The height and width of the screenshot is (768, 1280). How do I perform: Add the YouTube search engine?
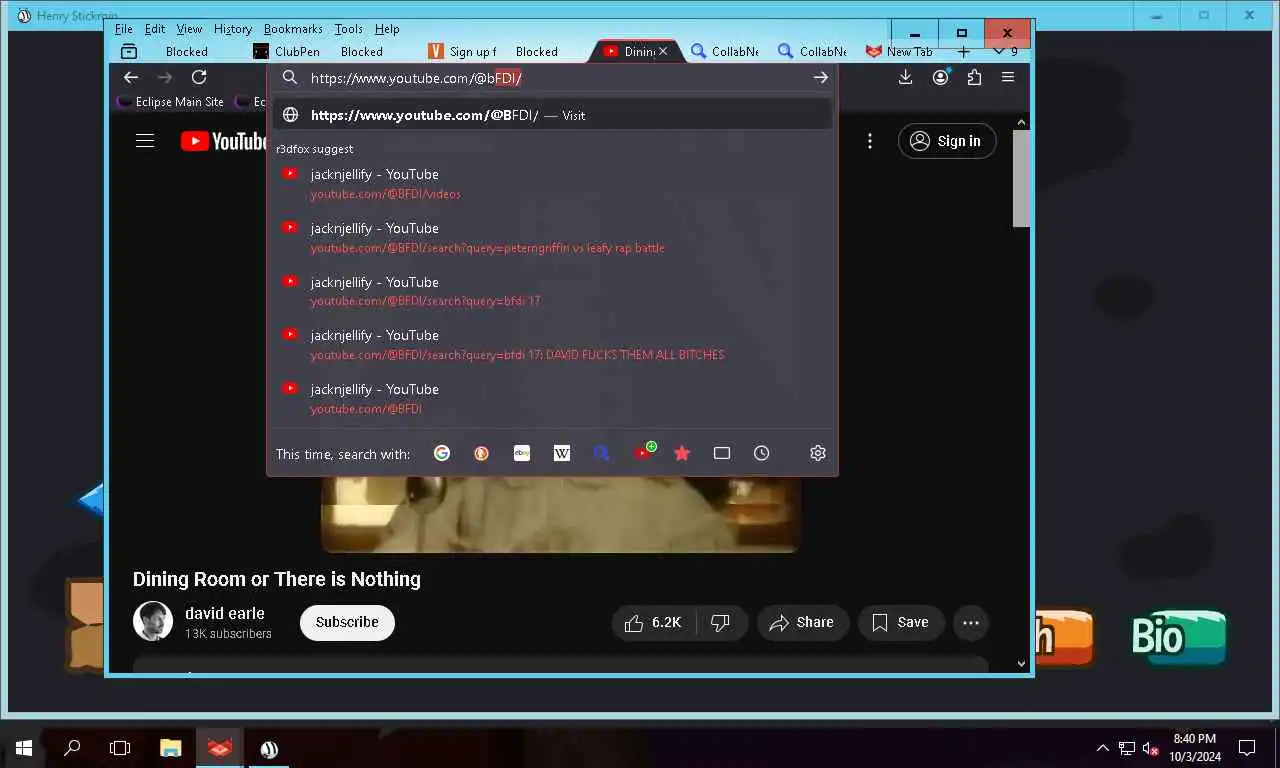pyautogui.click(x=643, y=452)
